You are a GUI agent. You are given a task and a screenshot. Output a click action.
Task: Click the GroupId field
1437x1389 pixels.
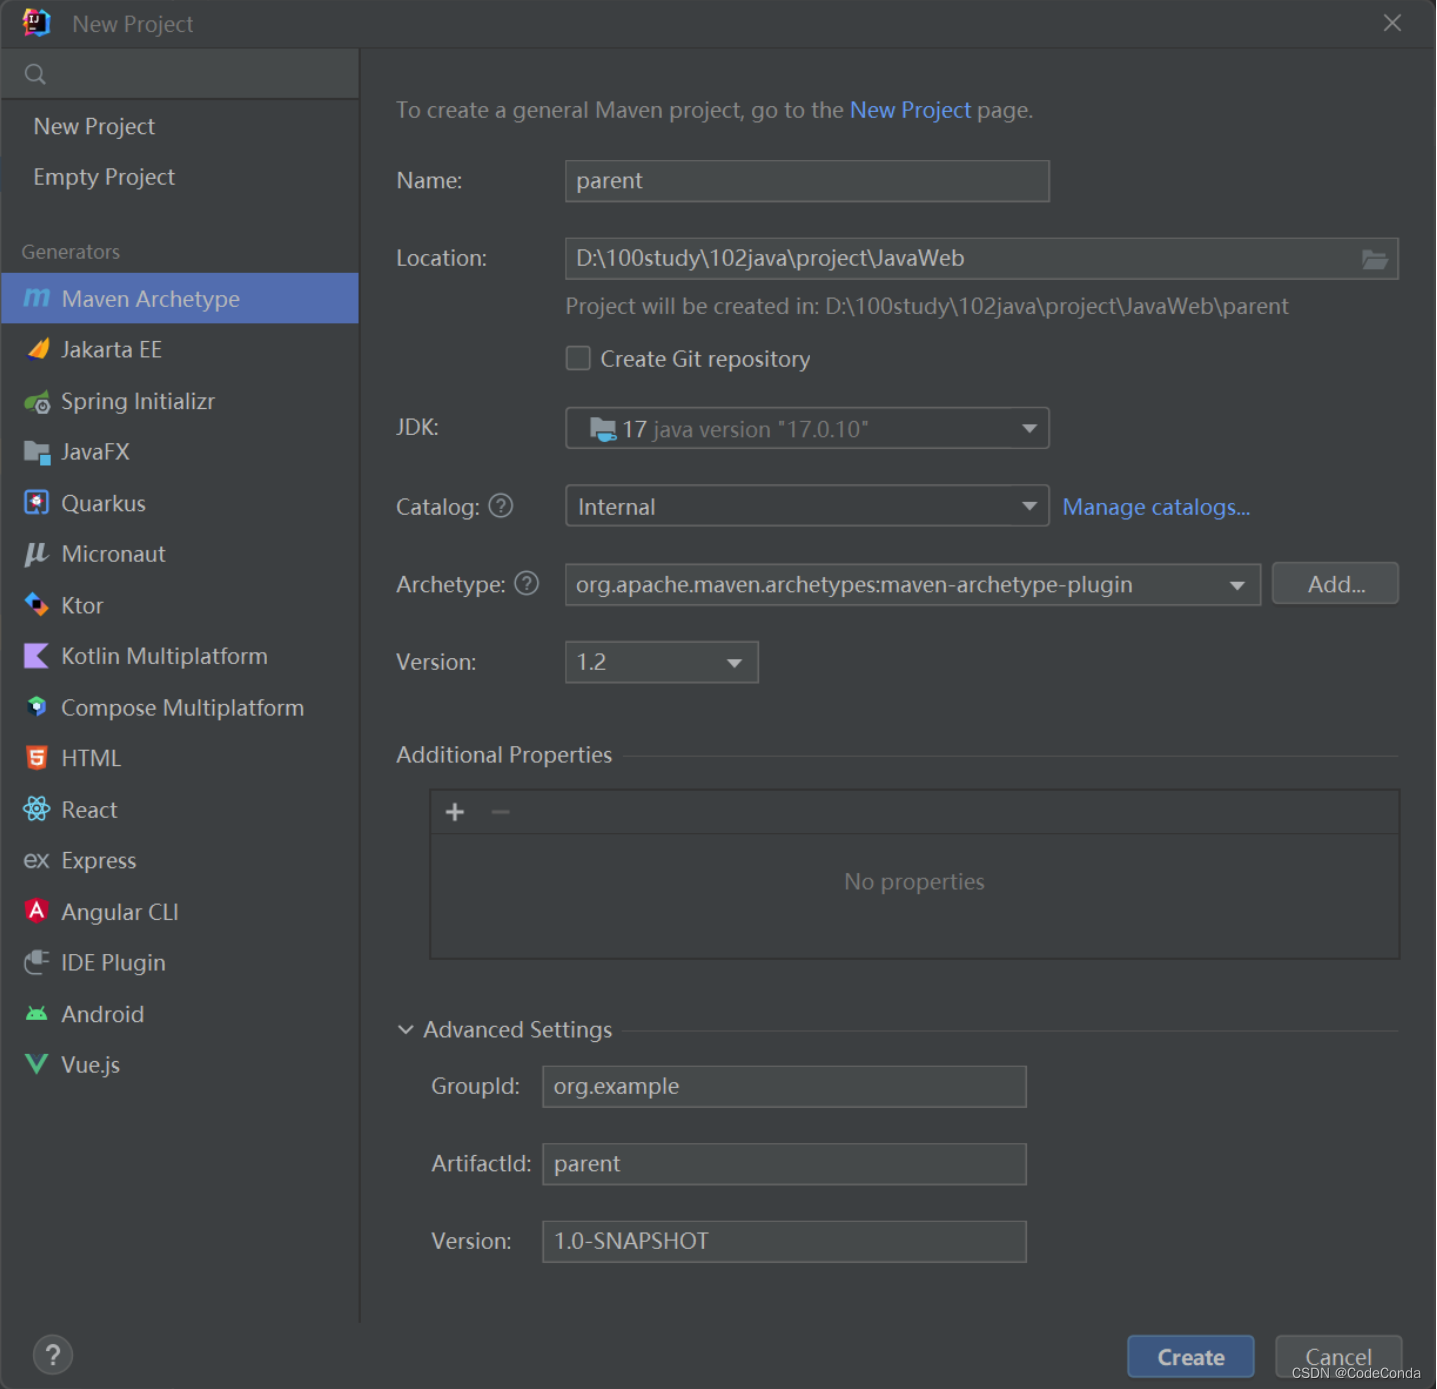tap(784, 1086)
